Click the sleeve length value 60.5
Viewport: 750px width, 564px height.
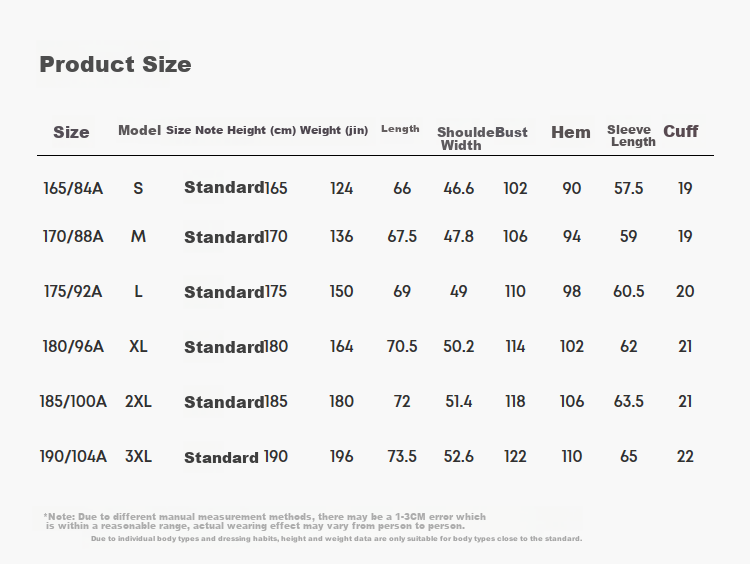tap(629, 291)
